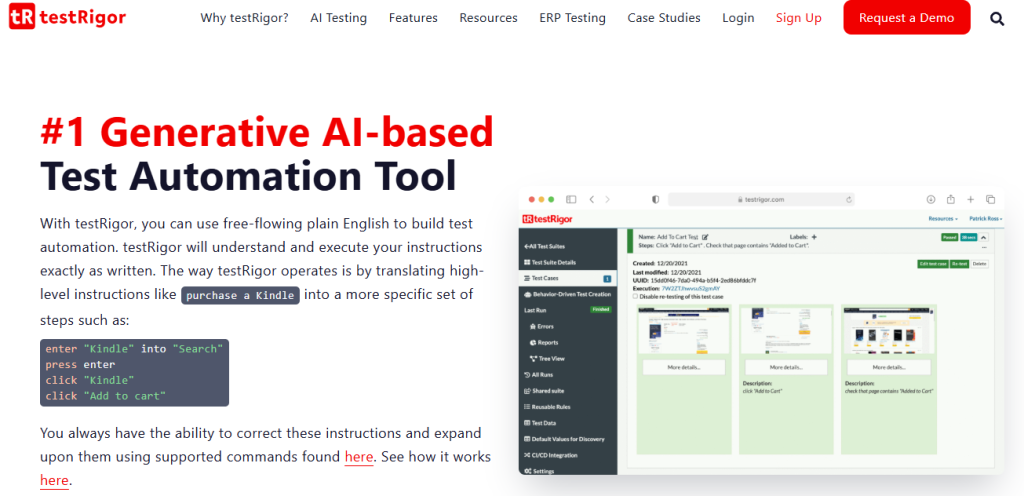Click the edit pencil icon beside the test name
Viewport: 1024px width, 496px height.
point(705,237)
